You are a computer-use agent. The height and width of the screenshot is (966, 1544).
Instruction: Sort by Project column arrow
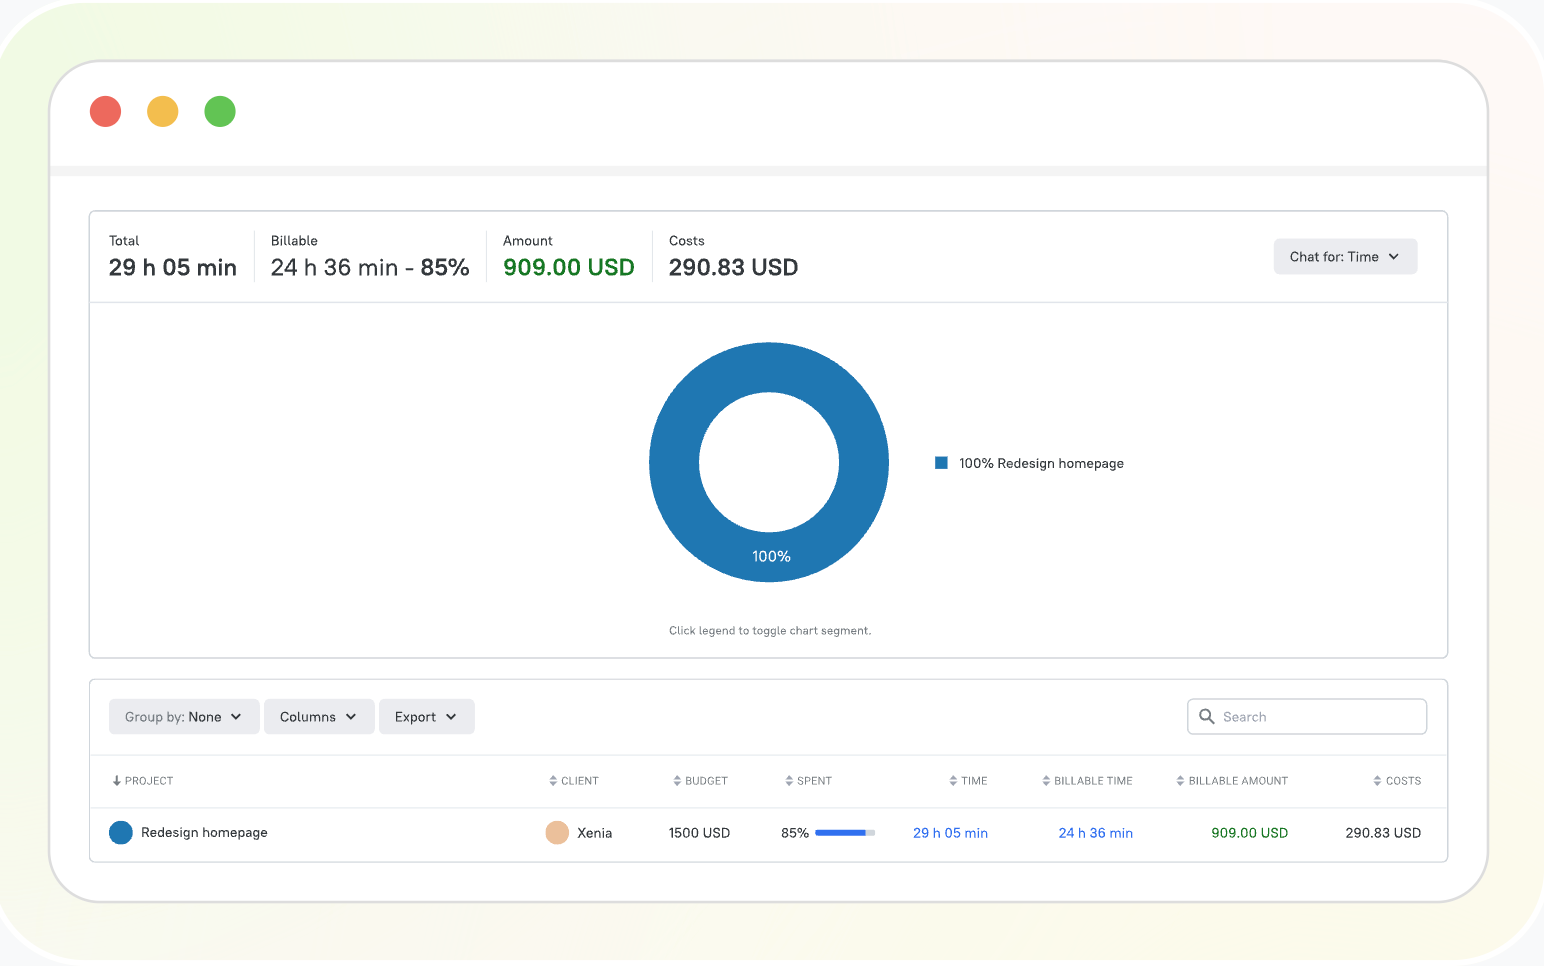[x=117, y=781]
